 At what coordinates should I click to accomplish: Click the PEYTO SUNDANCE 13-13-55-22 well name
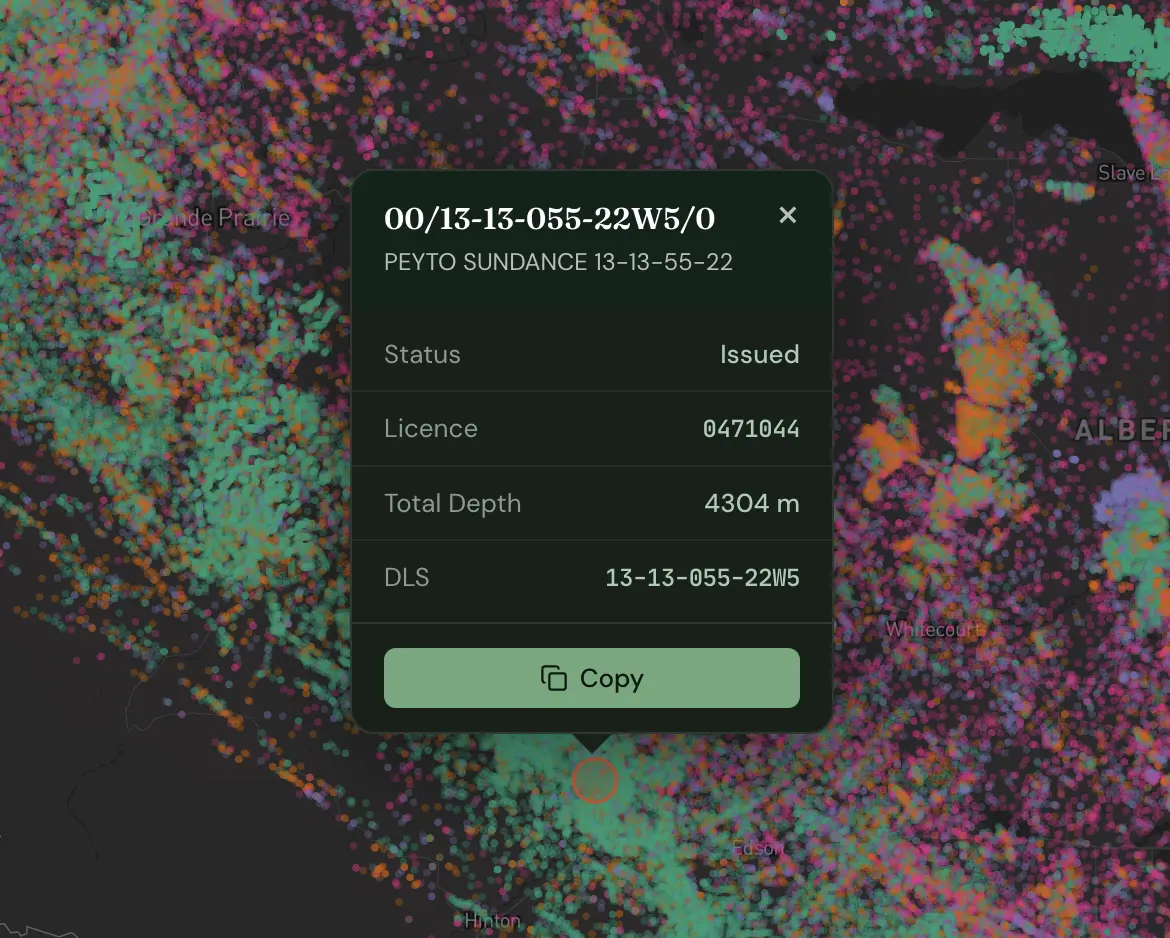click(x=558, y=262)
